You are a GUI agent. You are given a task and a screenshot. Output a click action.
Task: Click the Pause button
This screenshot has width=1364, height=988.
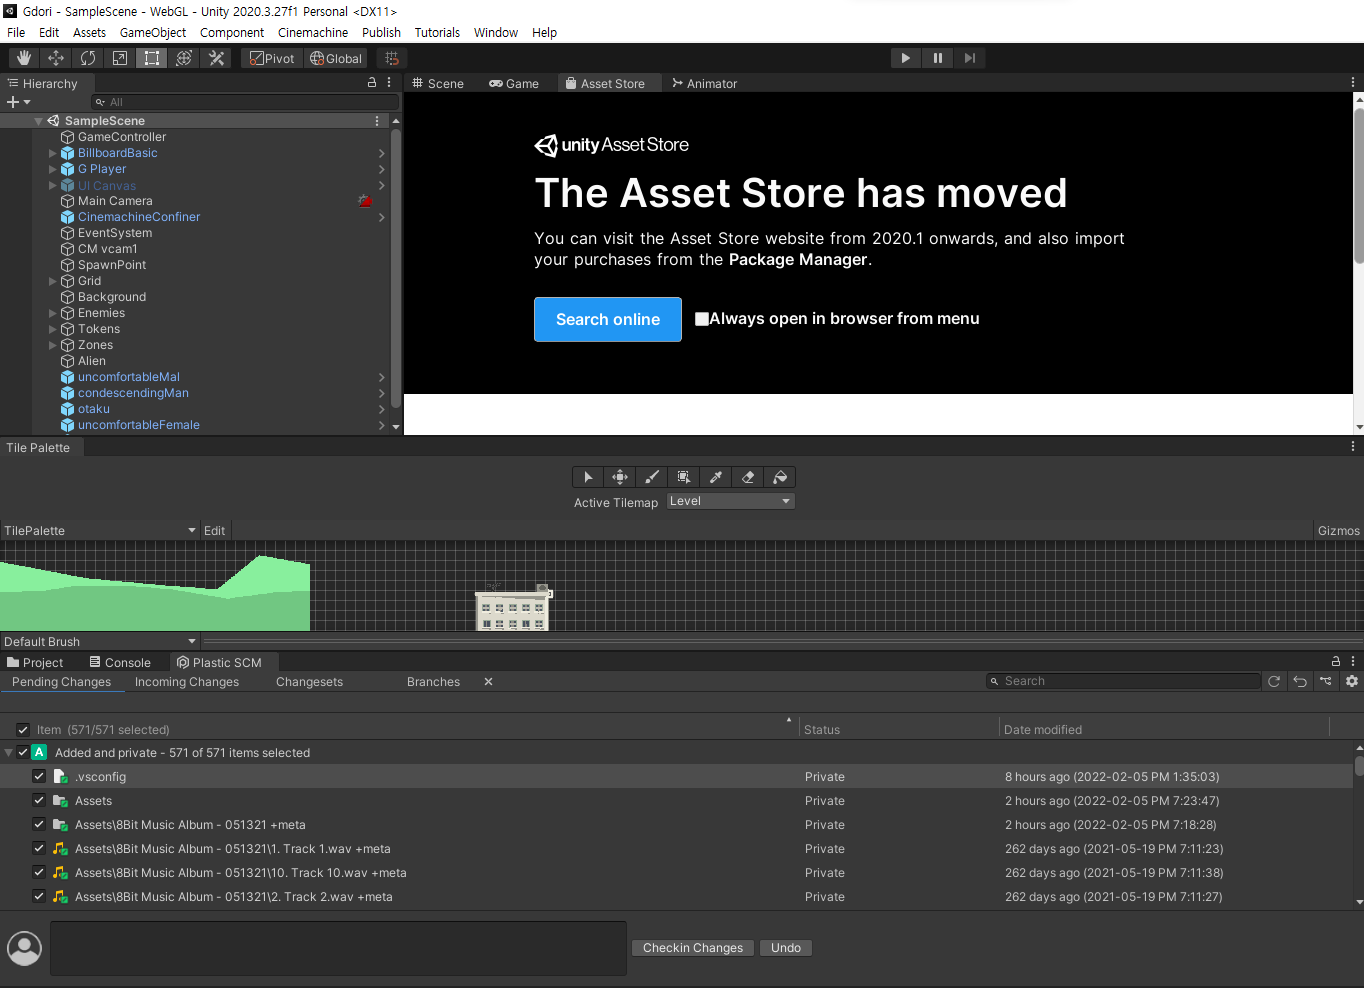pos(938,58)
